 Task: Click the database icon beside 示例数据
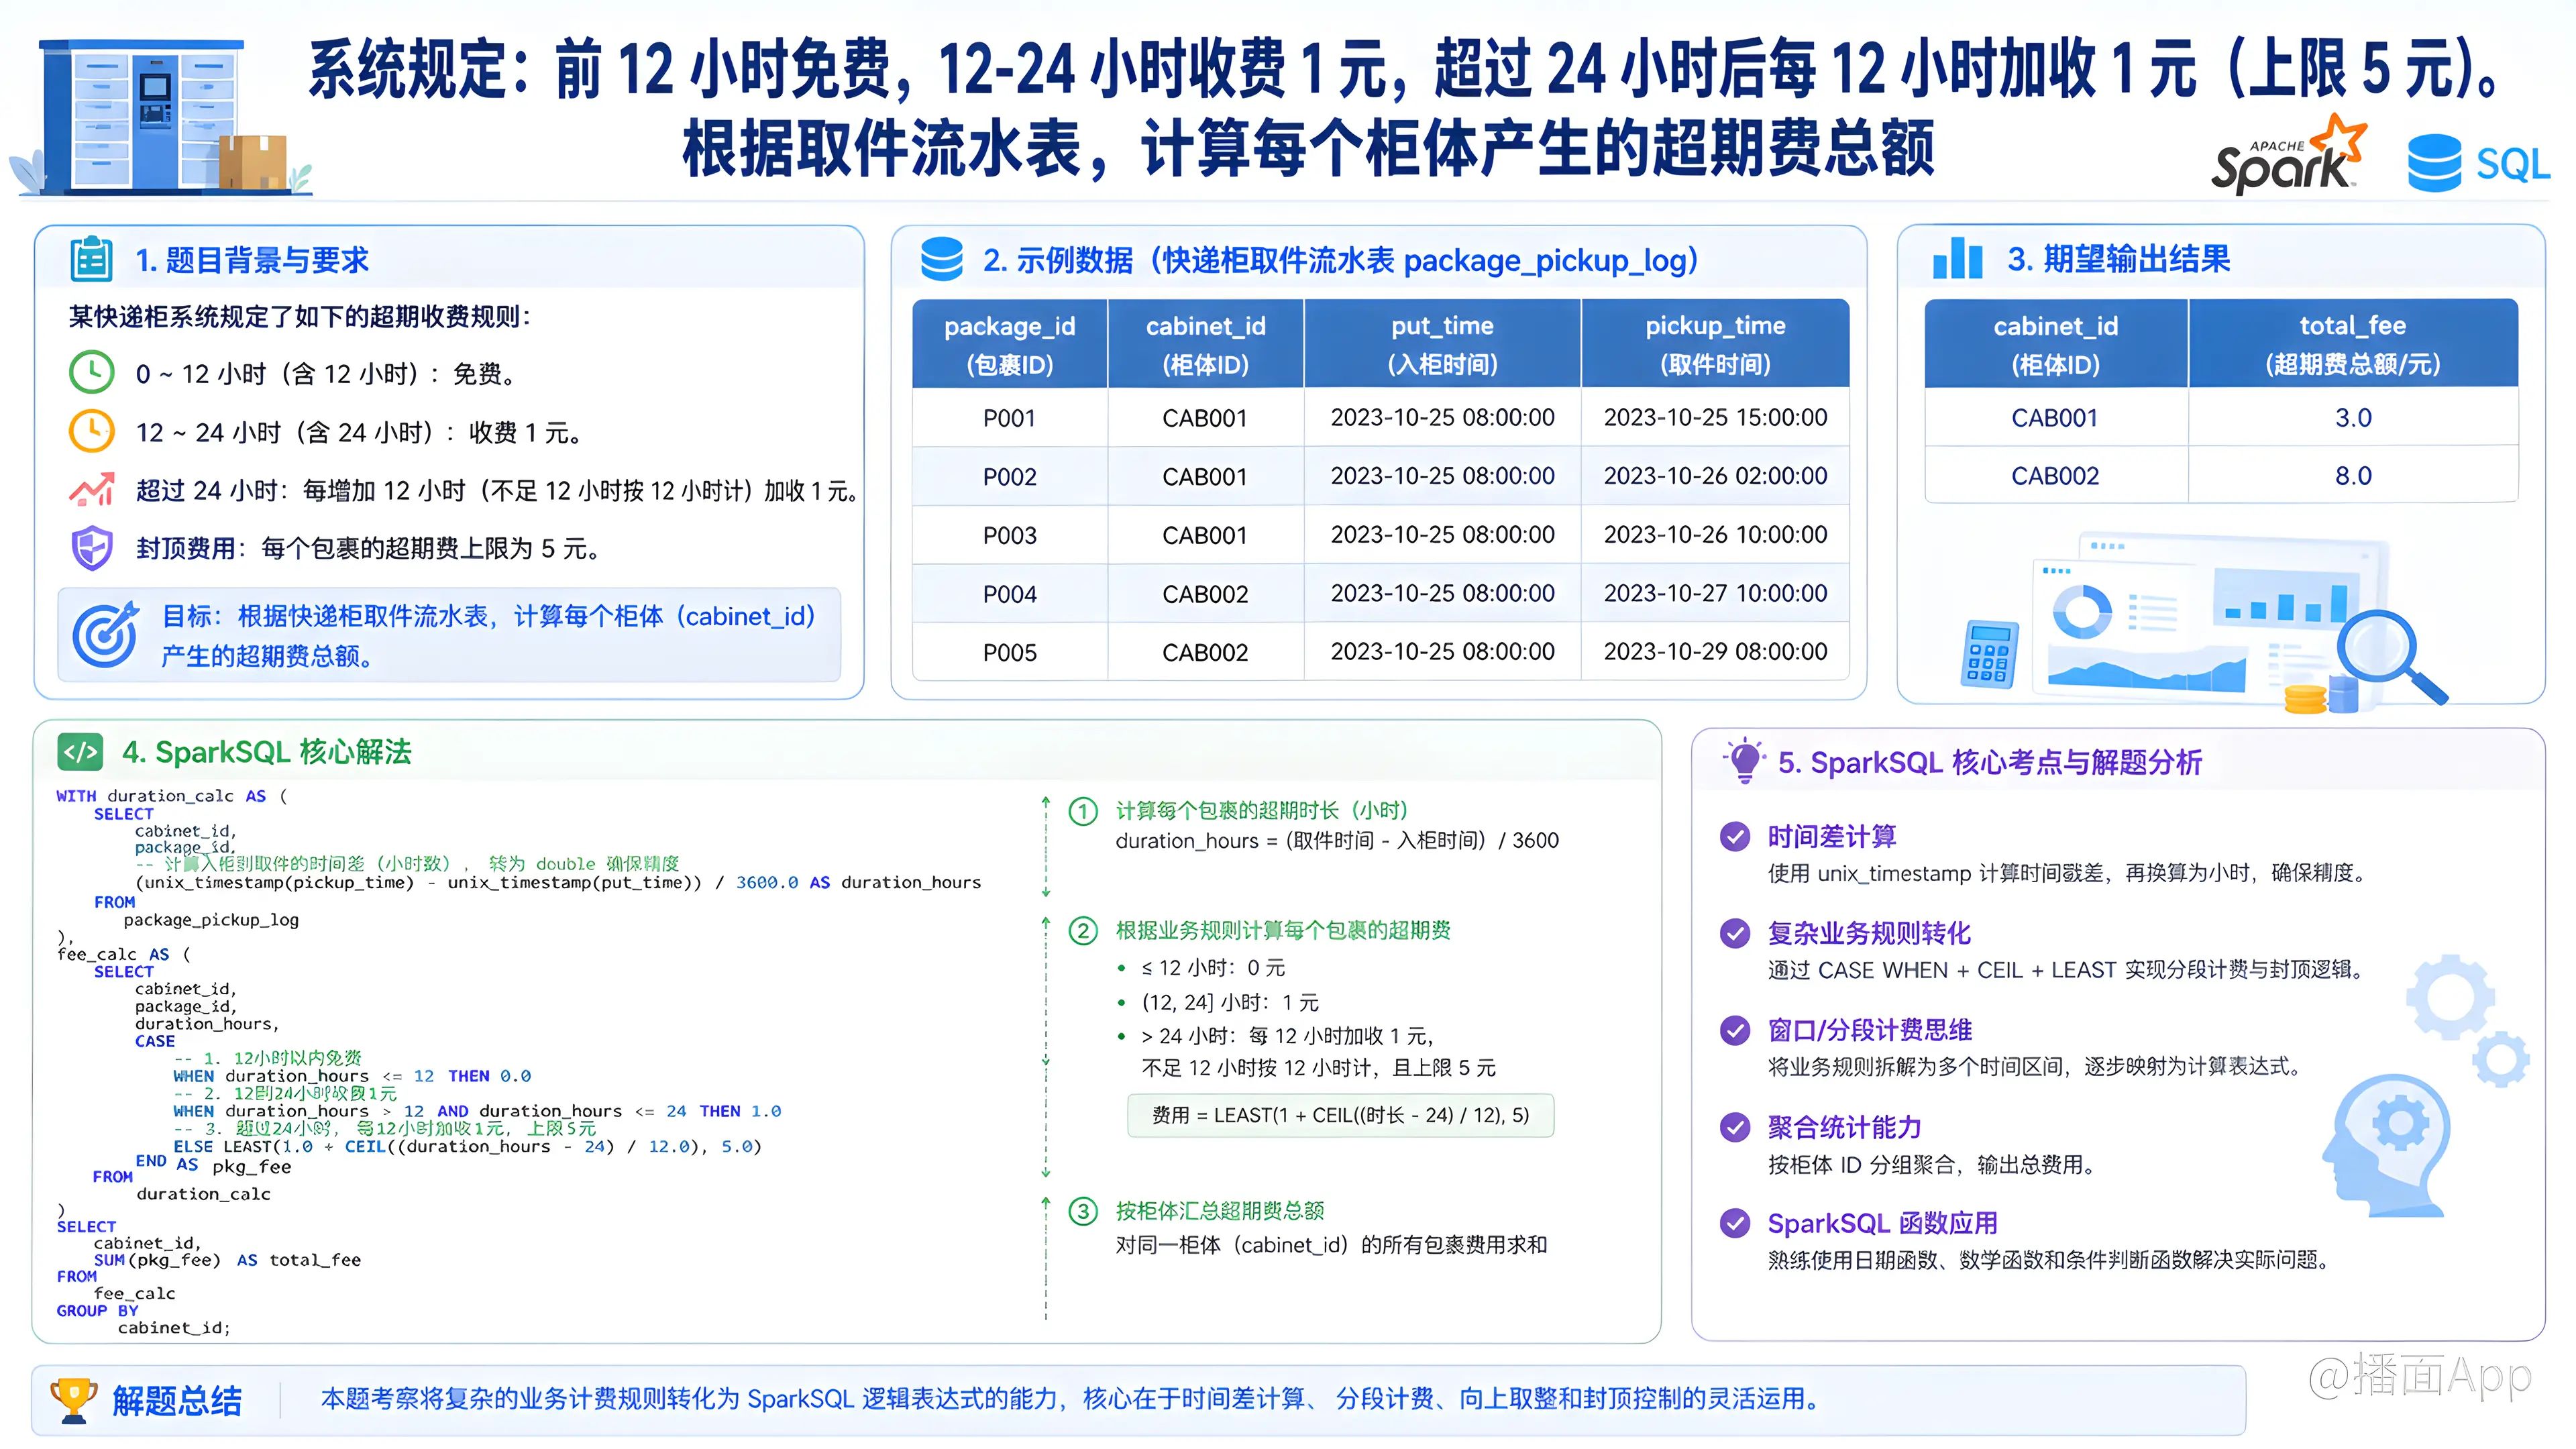coord(941,259)
